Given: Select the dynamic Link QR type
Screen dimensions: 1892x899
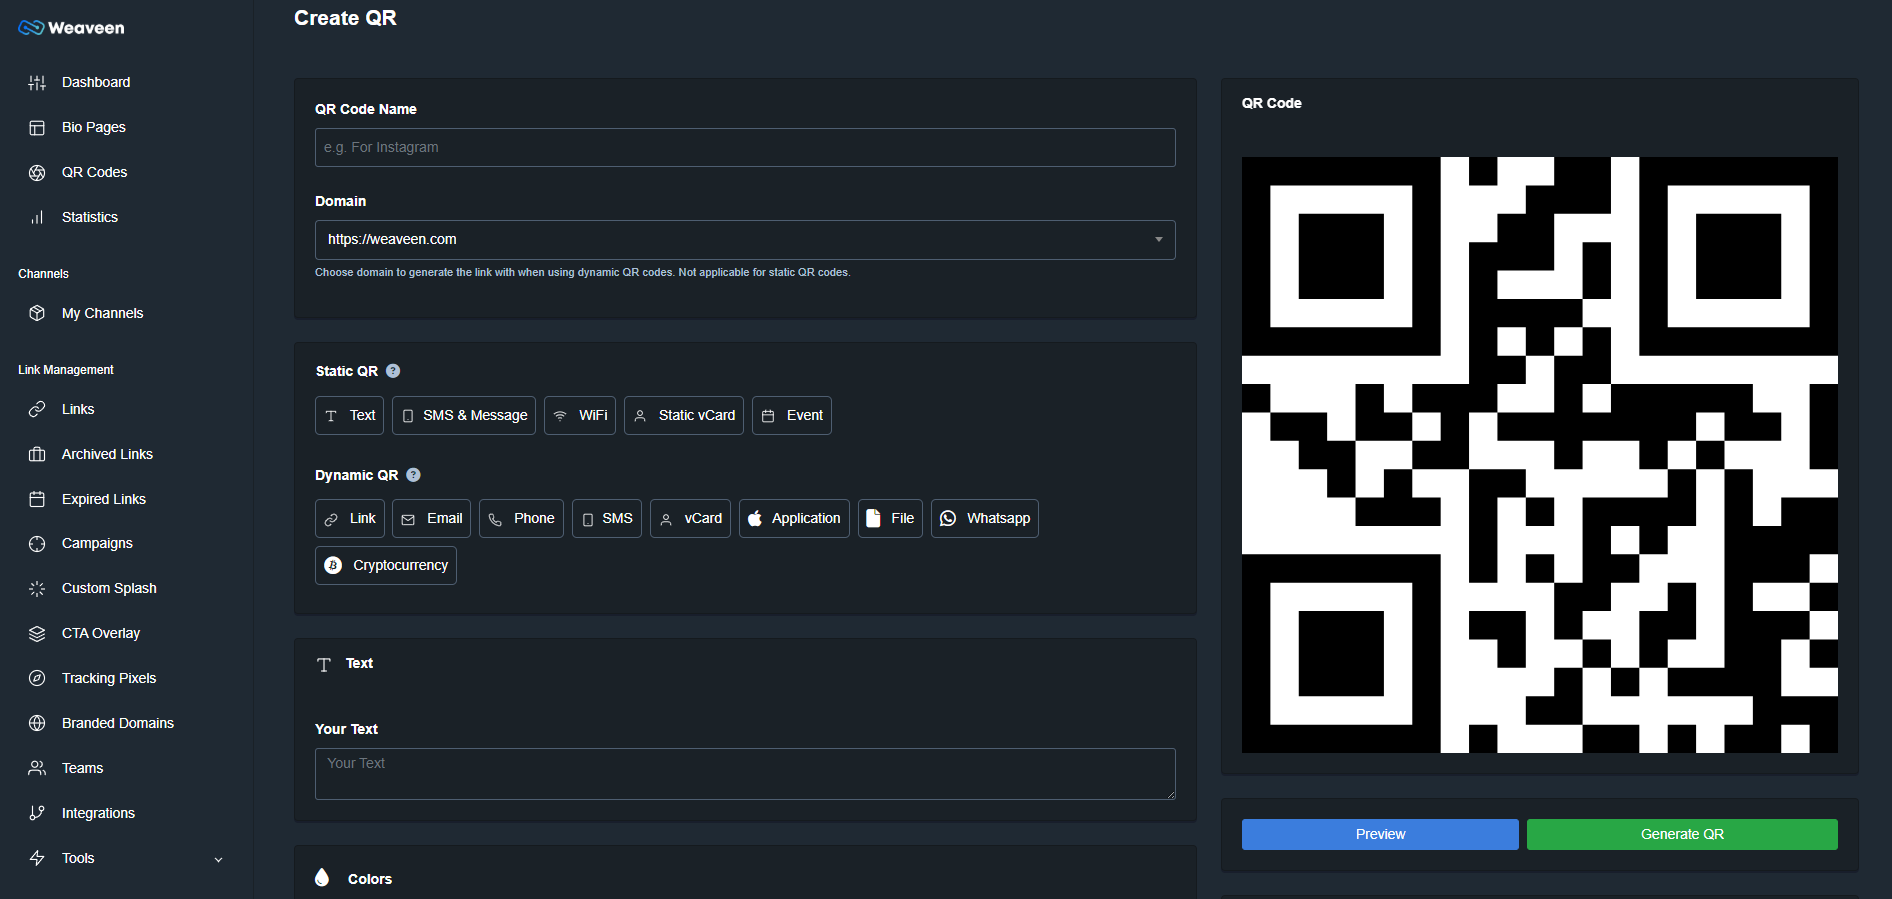Looking at the screenshot, I should coord(350,519).
